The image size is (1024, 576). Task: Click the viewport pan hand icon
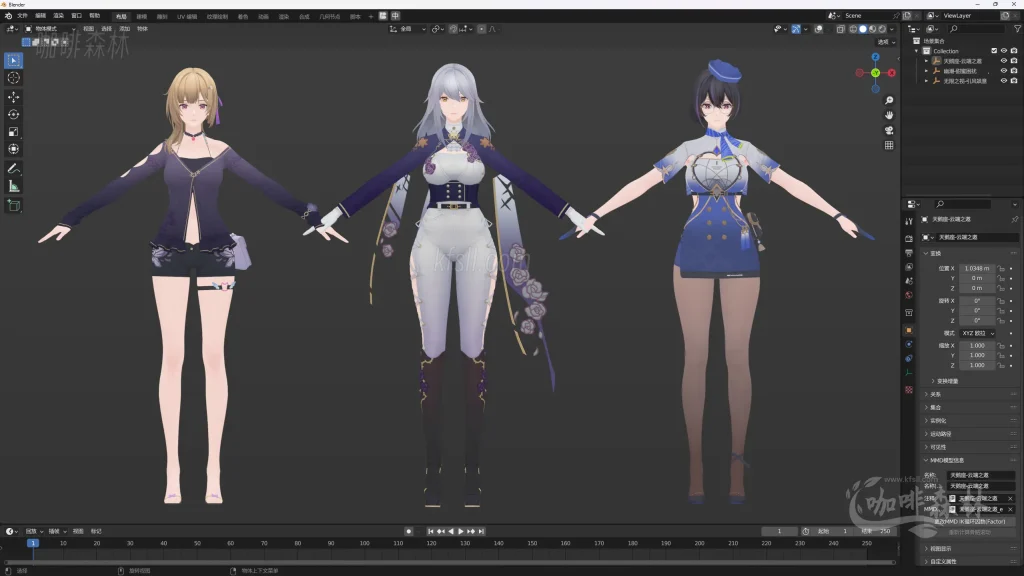pos(889,116)
